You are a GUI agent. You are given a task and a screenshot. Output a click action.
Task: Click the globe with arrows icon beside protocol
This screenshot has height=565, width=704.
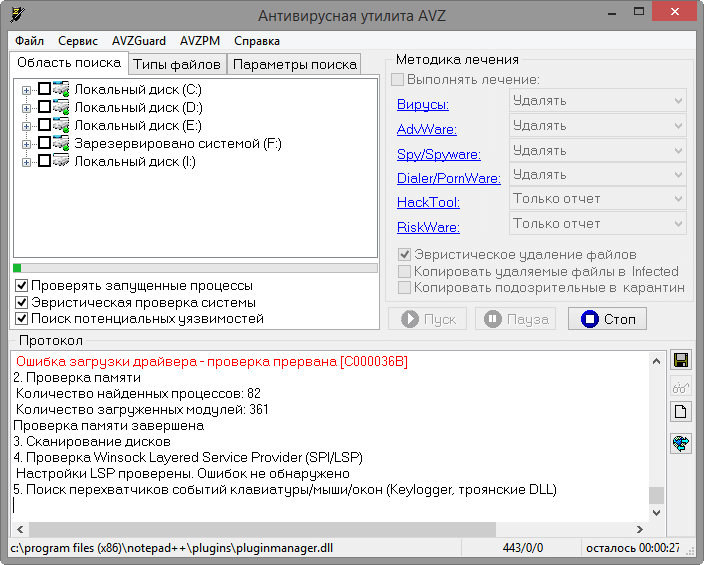[681, 444]
